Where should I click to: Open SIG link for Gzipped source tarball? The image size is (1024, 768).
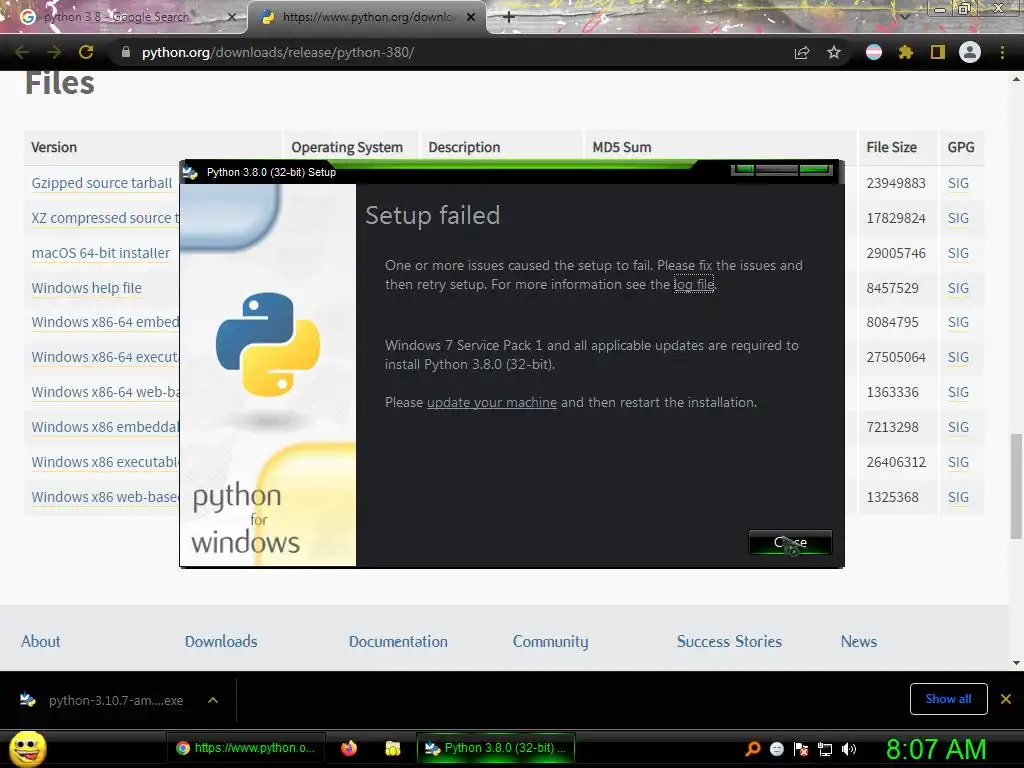(958, 184)
